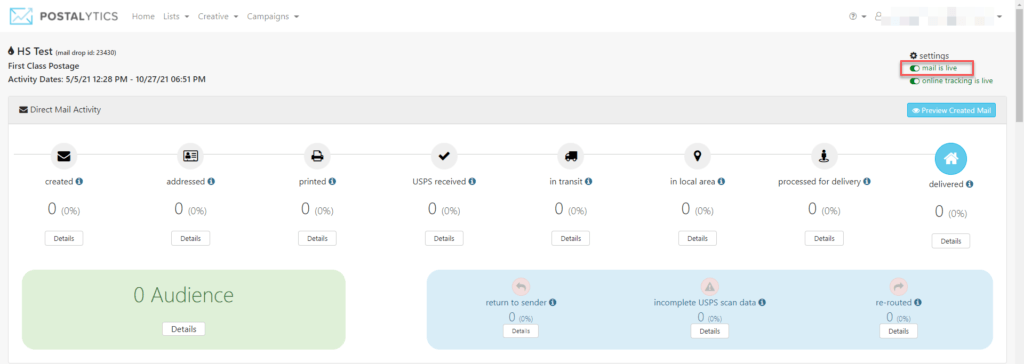1024x364 pixels.
Task: Open Details under USPS received
Action: tap(444, 239)
